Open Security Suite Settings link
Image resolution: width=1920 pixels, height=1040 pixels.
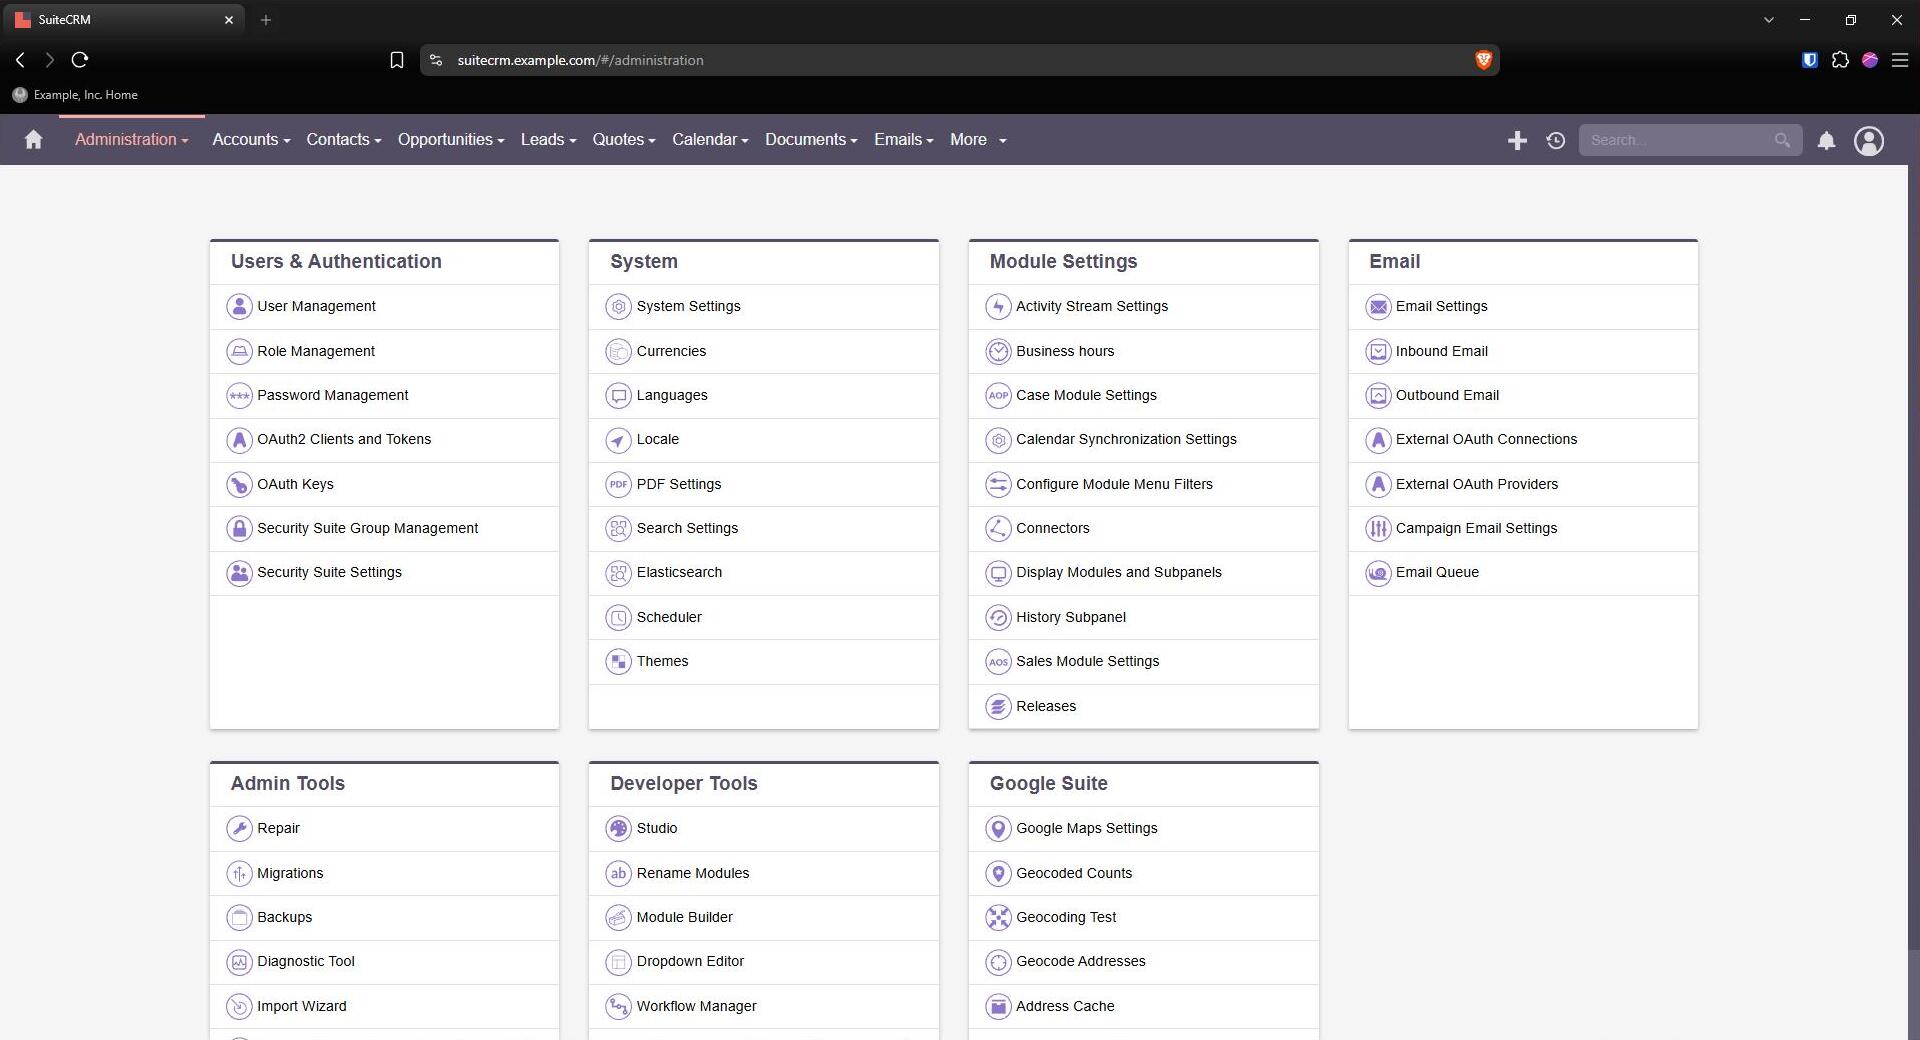329,573
